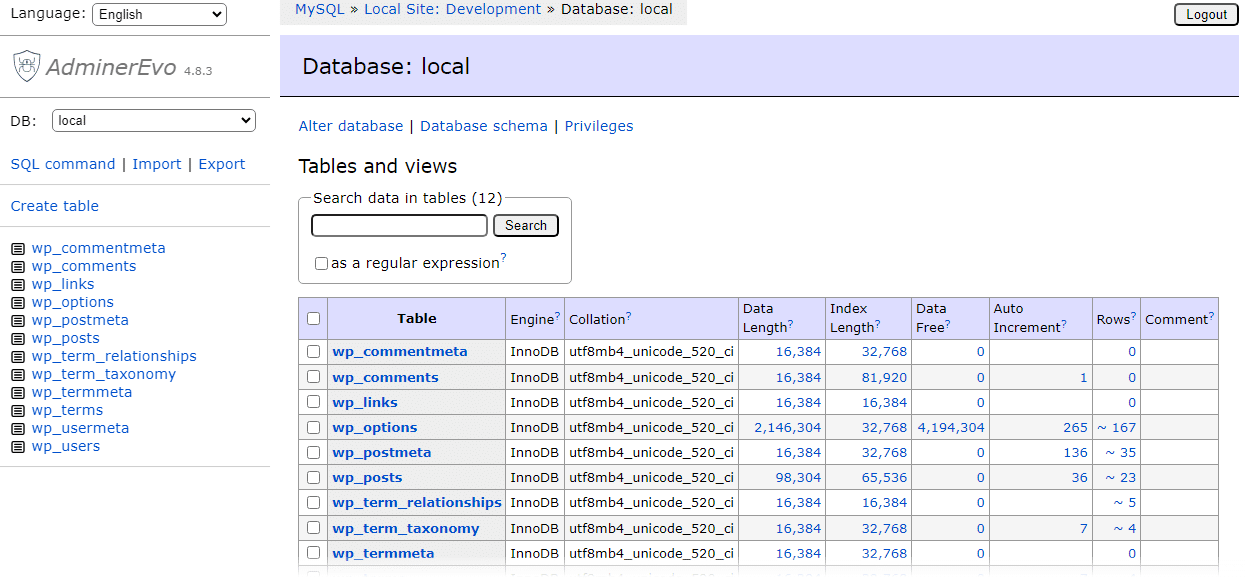
Task: Check the wp_posts row checkbox
Action: click(313, 477)
